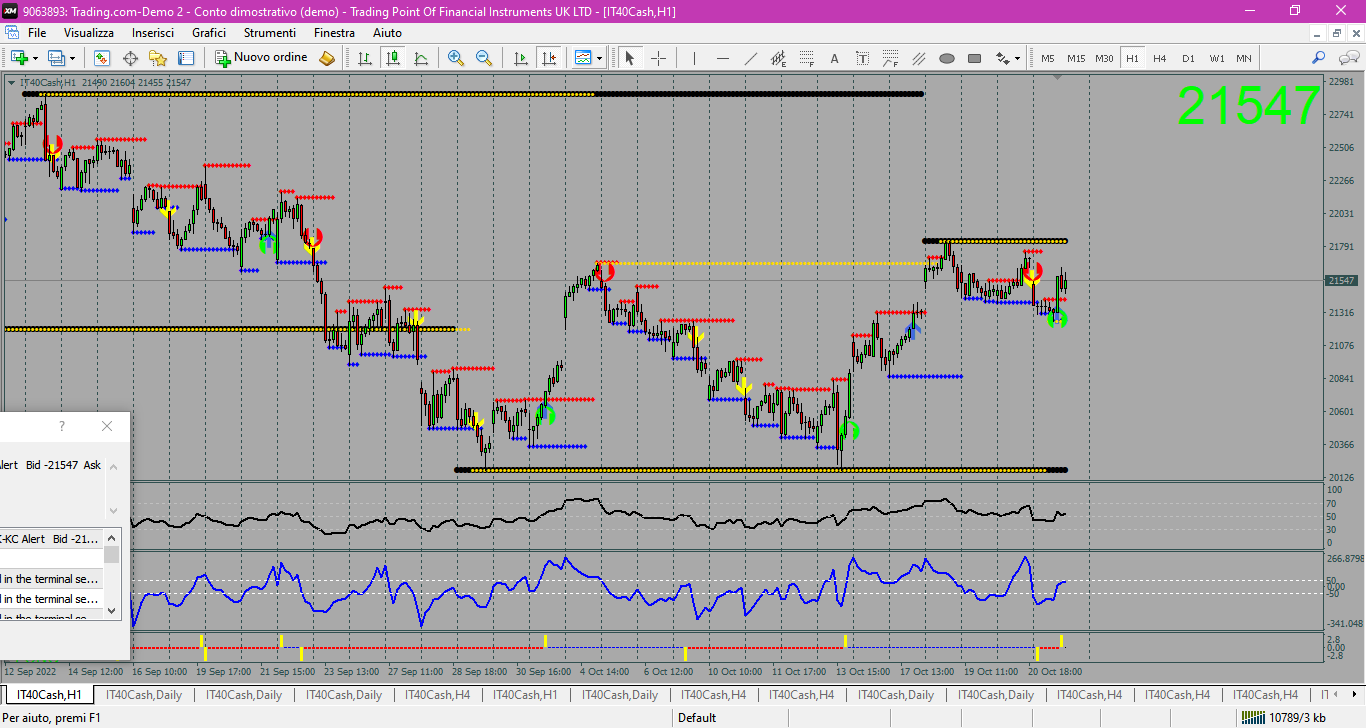
Task: Open the Navigator star-folder icon
Action: coord(158,58)
